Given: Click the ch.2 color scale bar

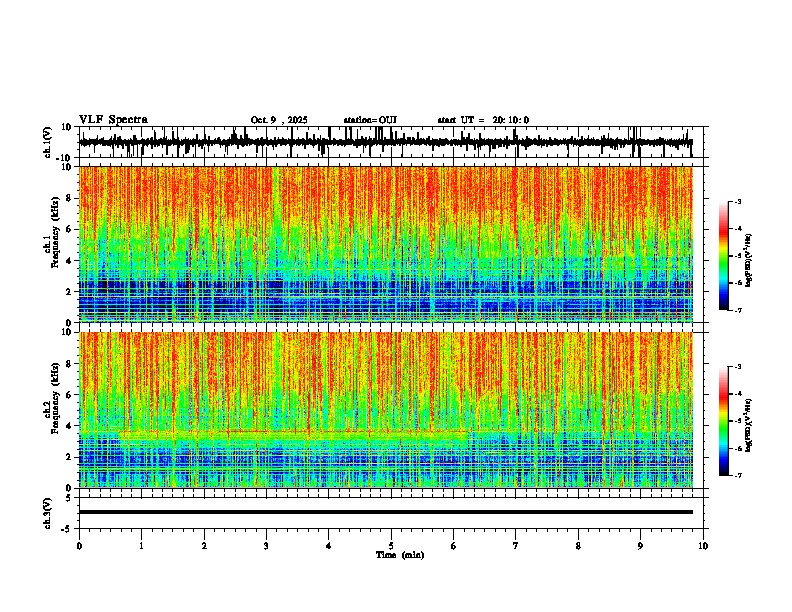Looking at the screenshot, I should (x=724, y=421).
